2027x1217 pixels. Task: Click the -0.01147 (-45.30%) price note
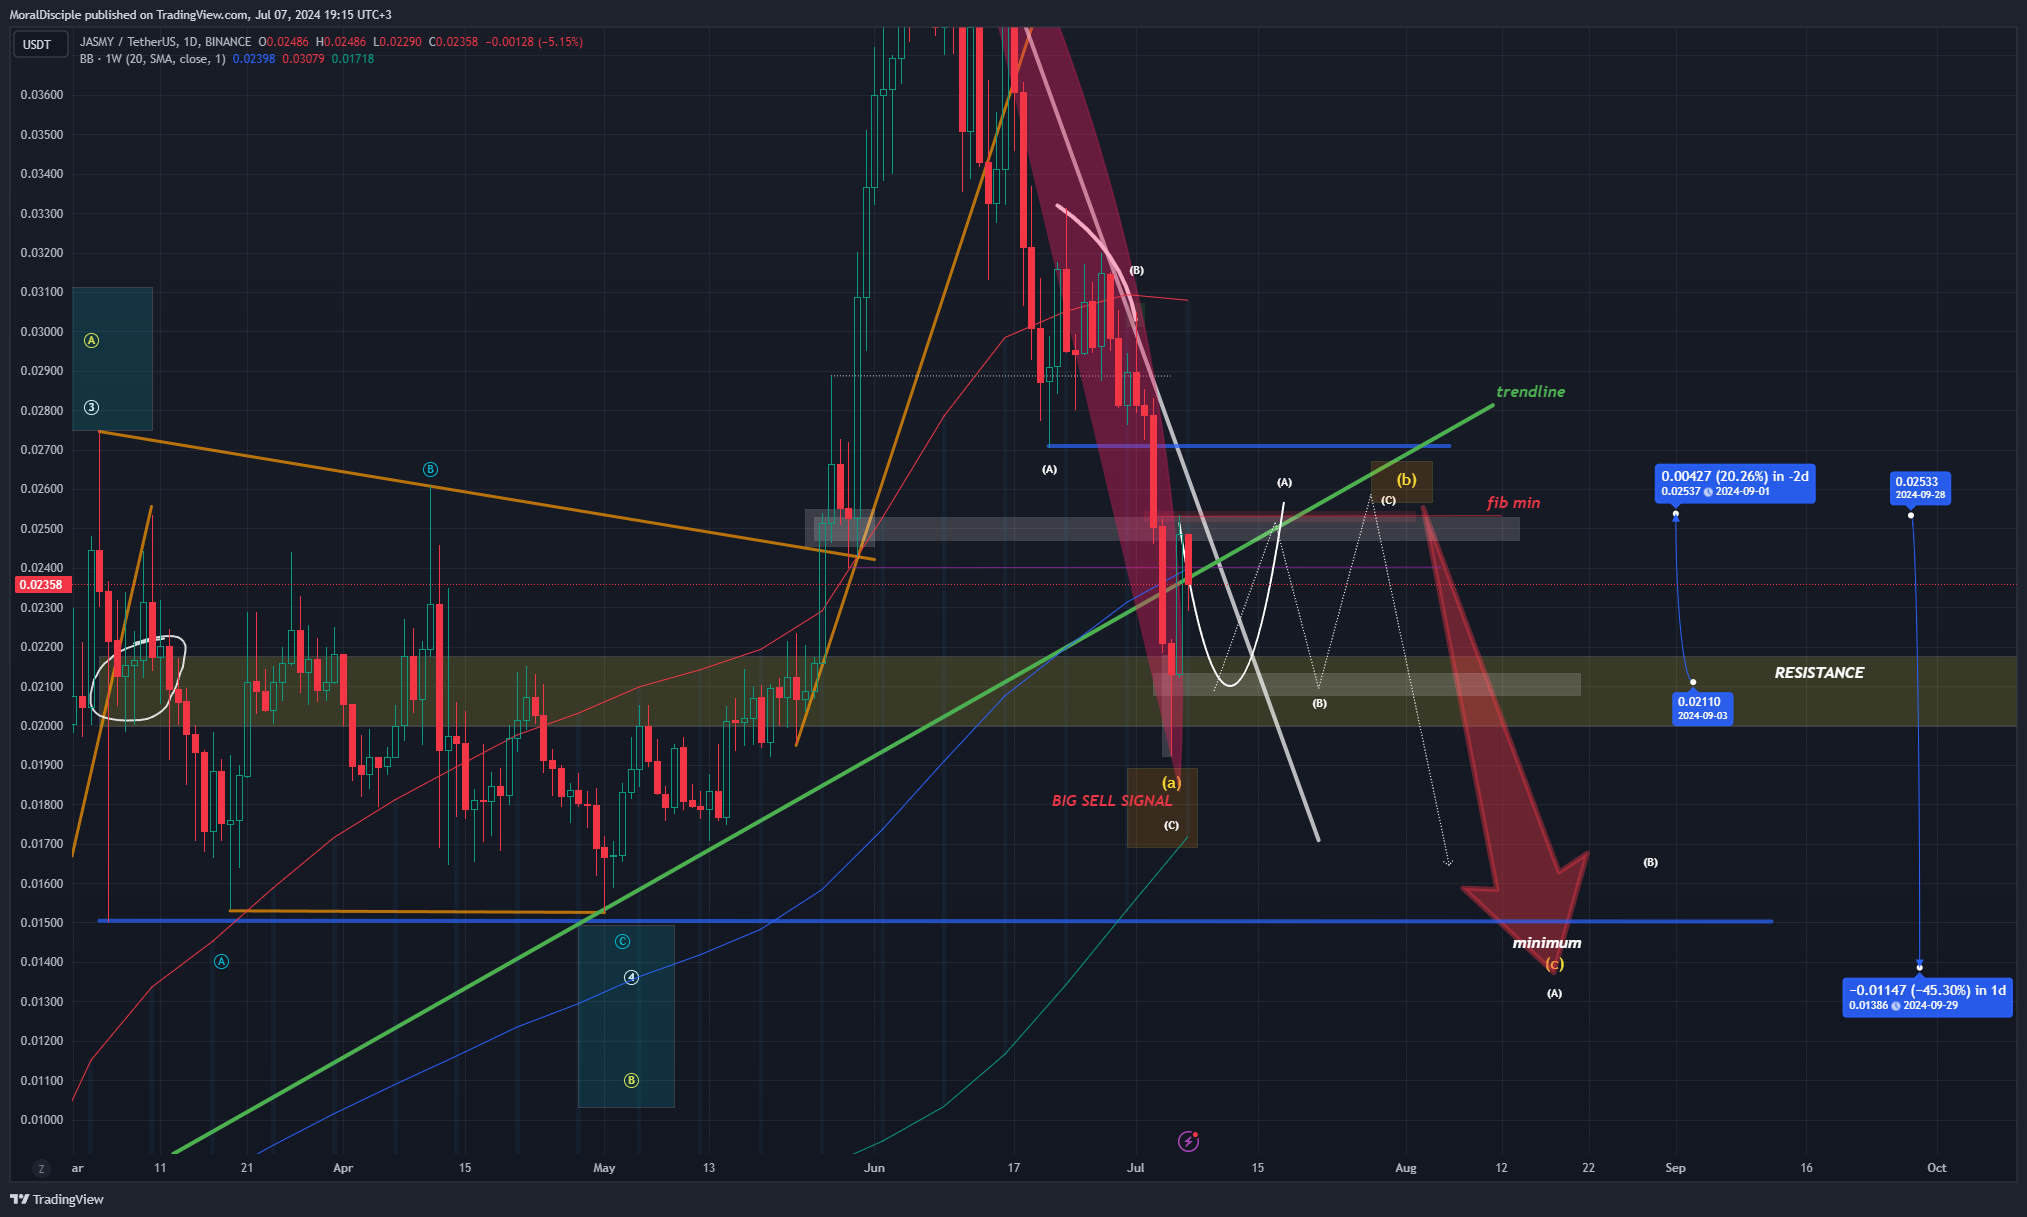1927,997
